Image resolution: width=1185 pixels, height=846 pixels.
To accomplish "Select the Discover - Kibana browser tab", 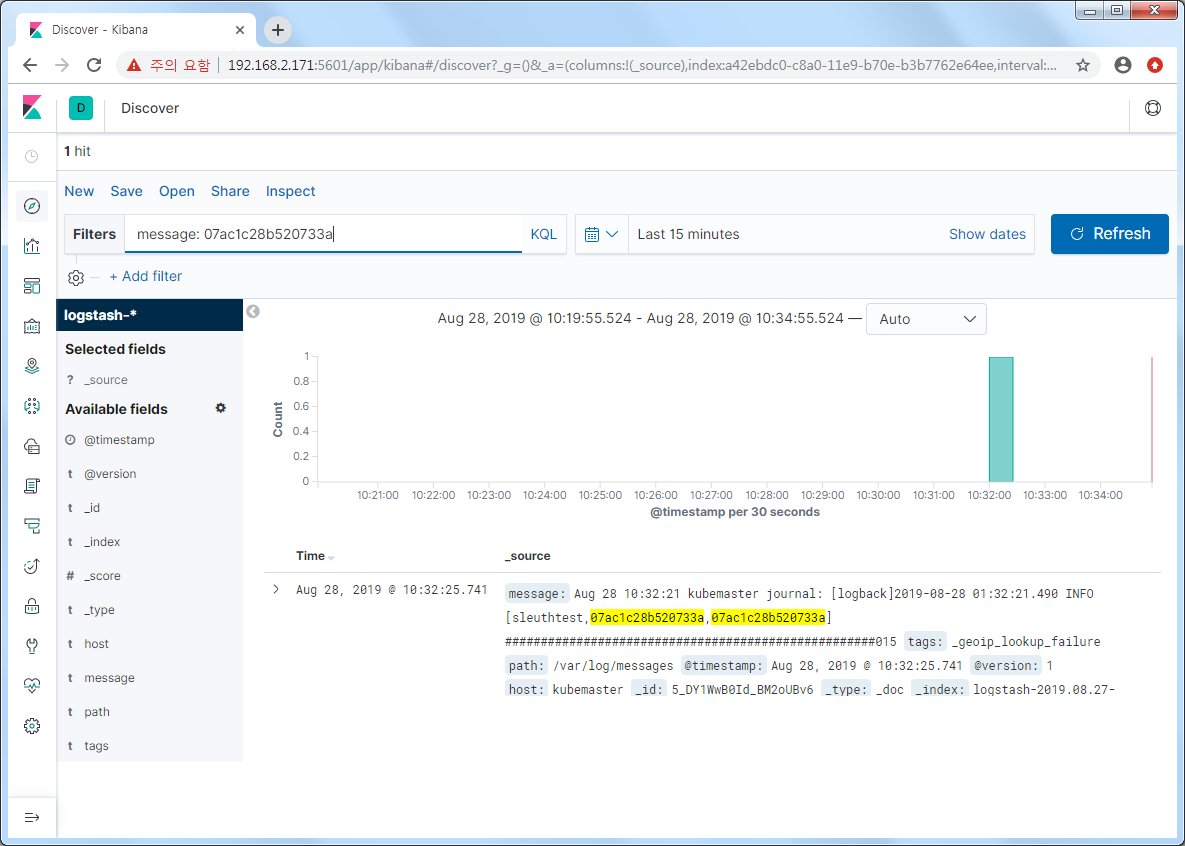I will coord(136,30).
